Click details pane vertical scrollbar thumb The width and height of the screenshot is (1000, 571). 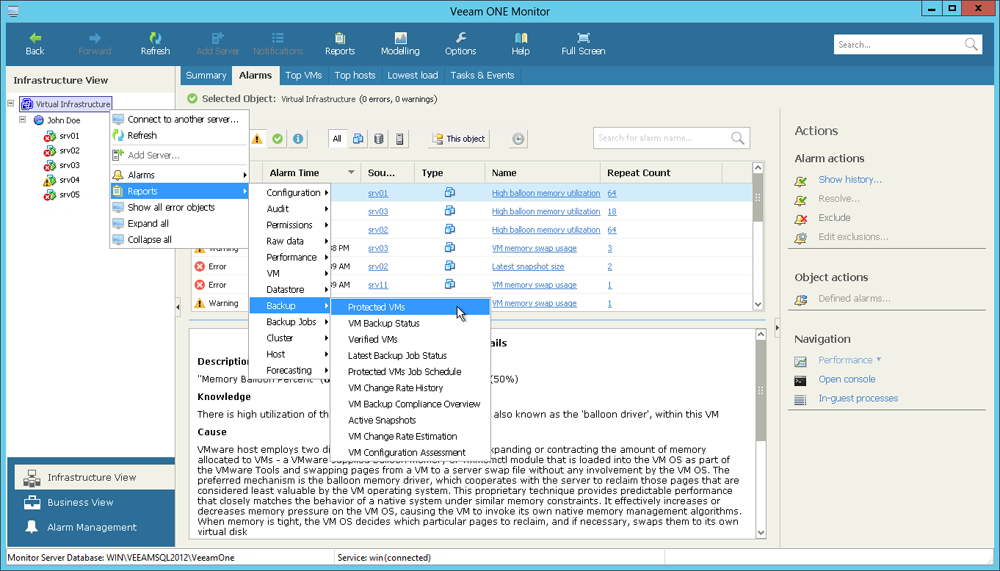tap(760, 392)
